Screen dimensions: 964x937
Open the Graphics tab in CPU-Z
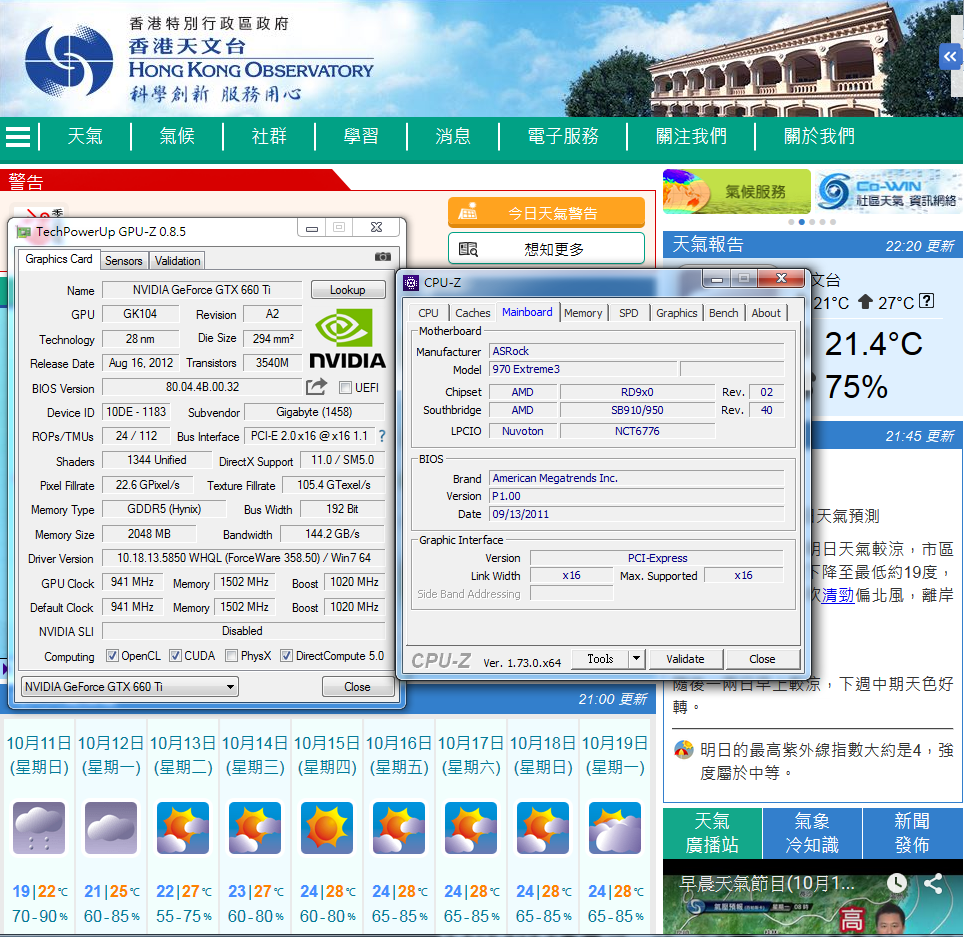point(676,313)
